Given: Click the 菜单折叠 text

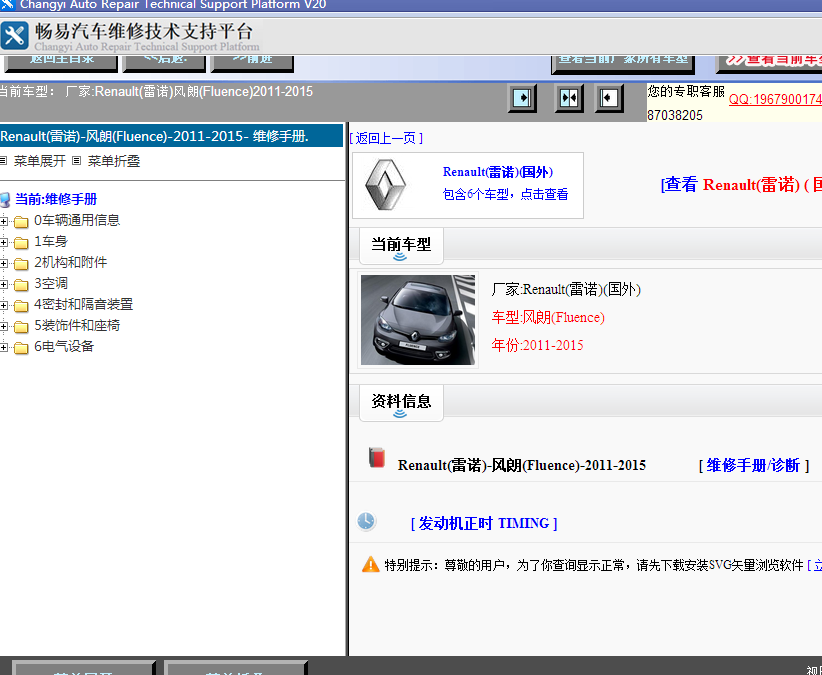Looking at the screenshot, I should coord(114,161).
